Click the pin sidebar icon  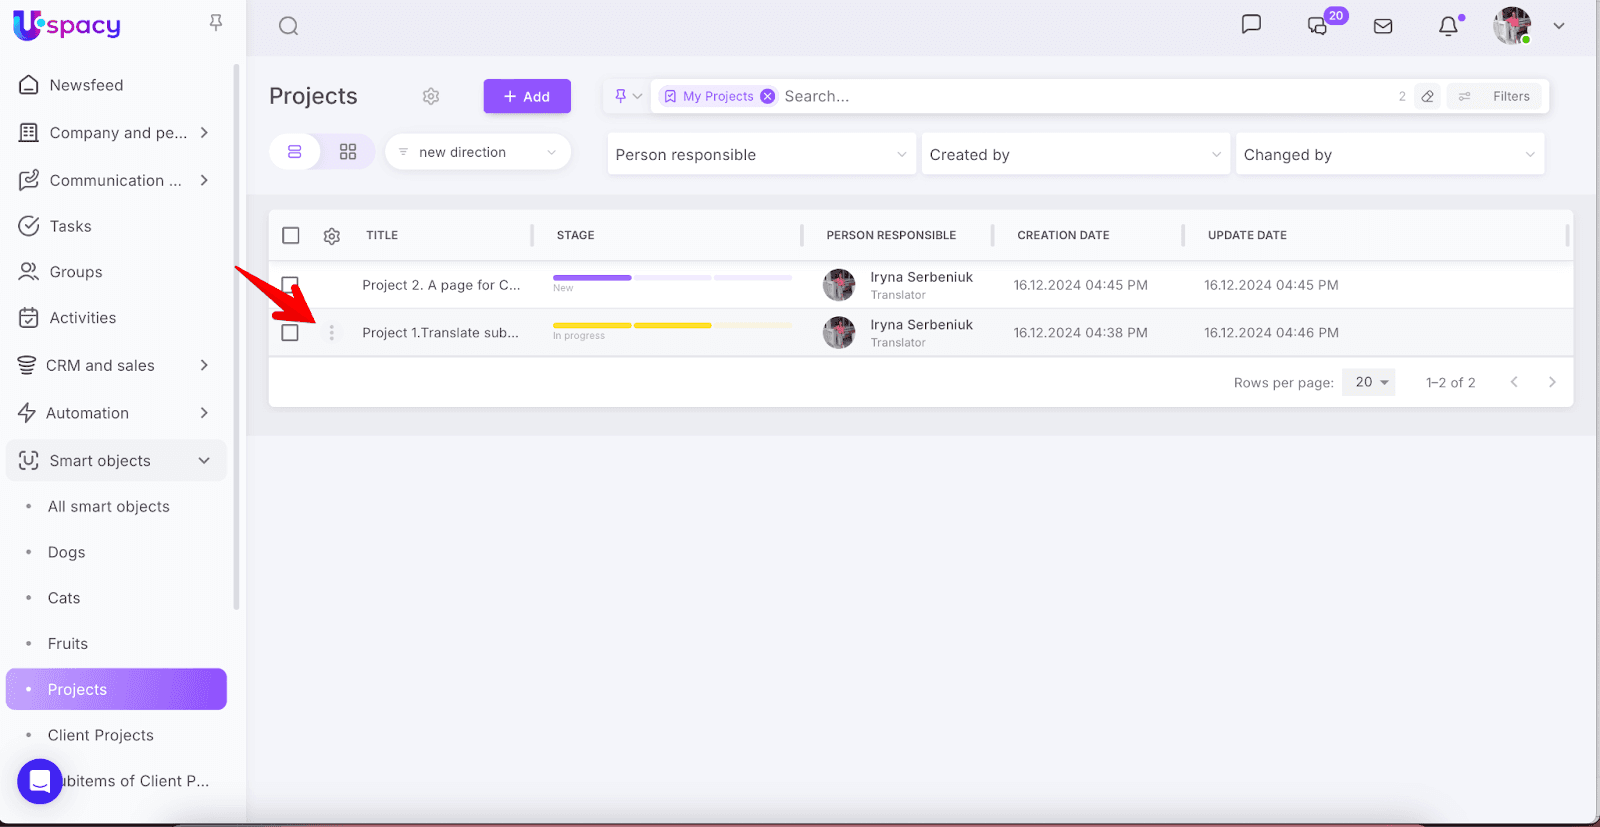click(x=216, y=22)
